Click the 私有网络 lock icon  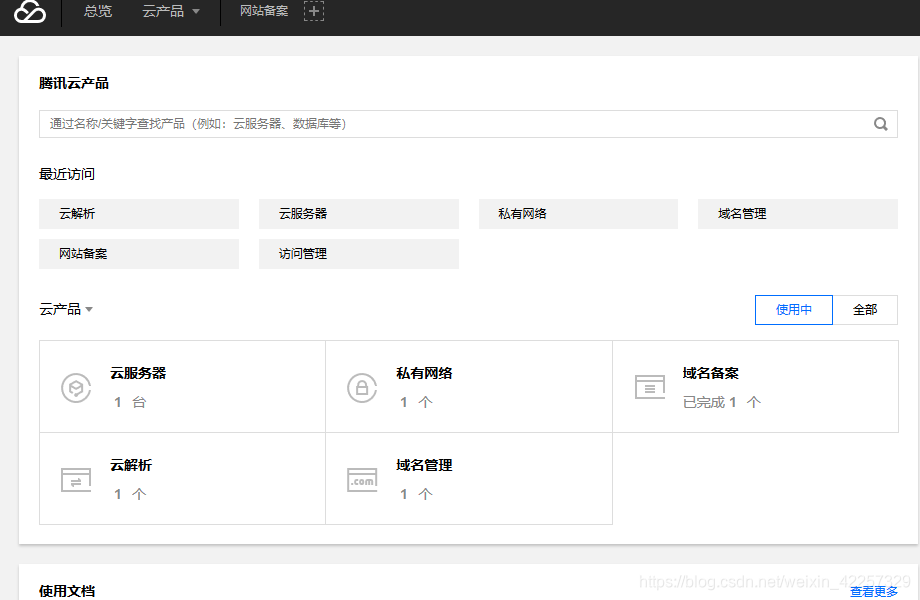point(362,388)
